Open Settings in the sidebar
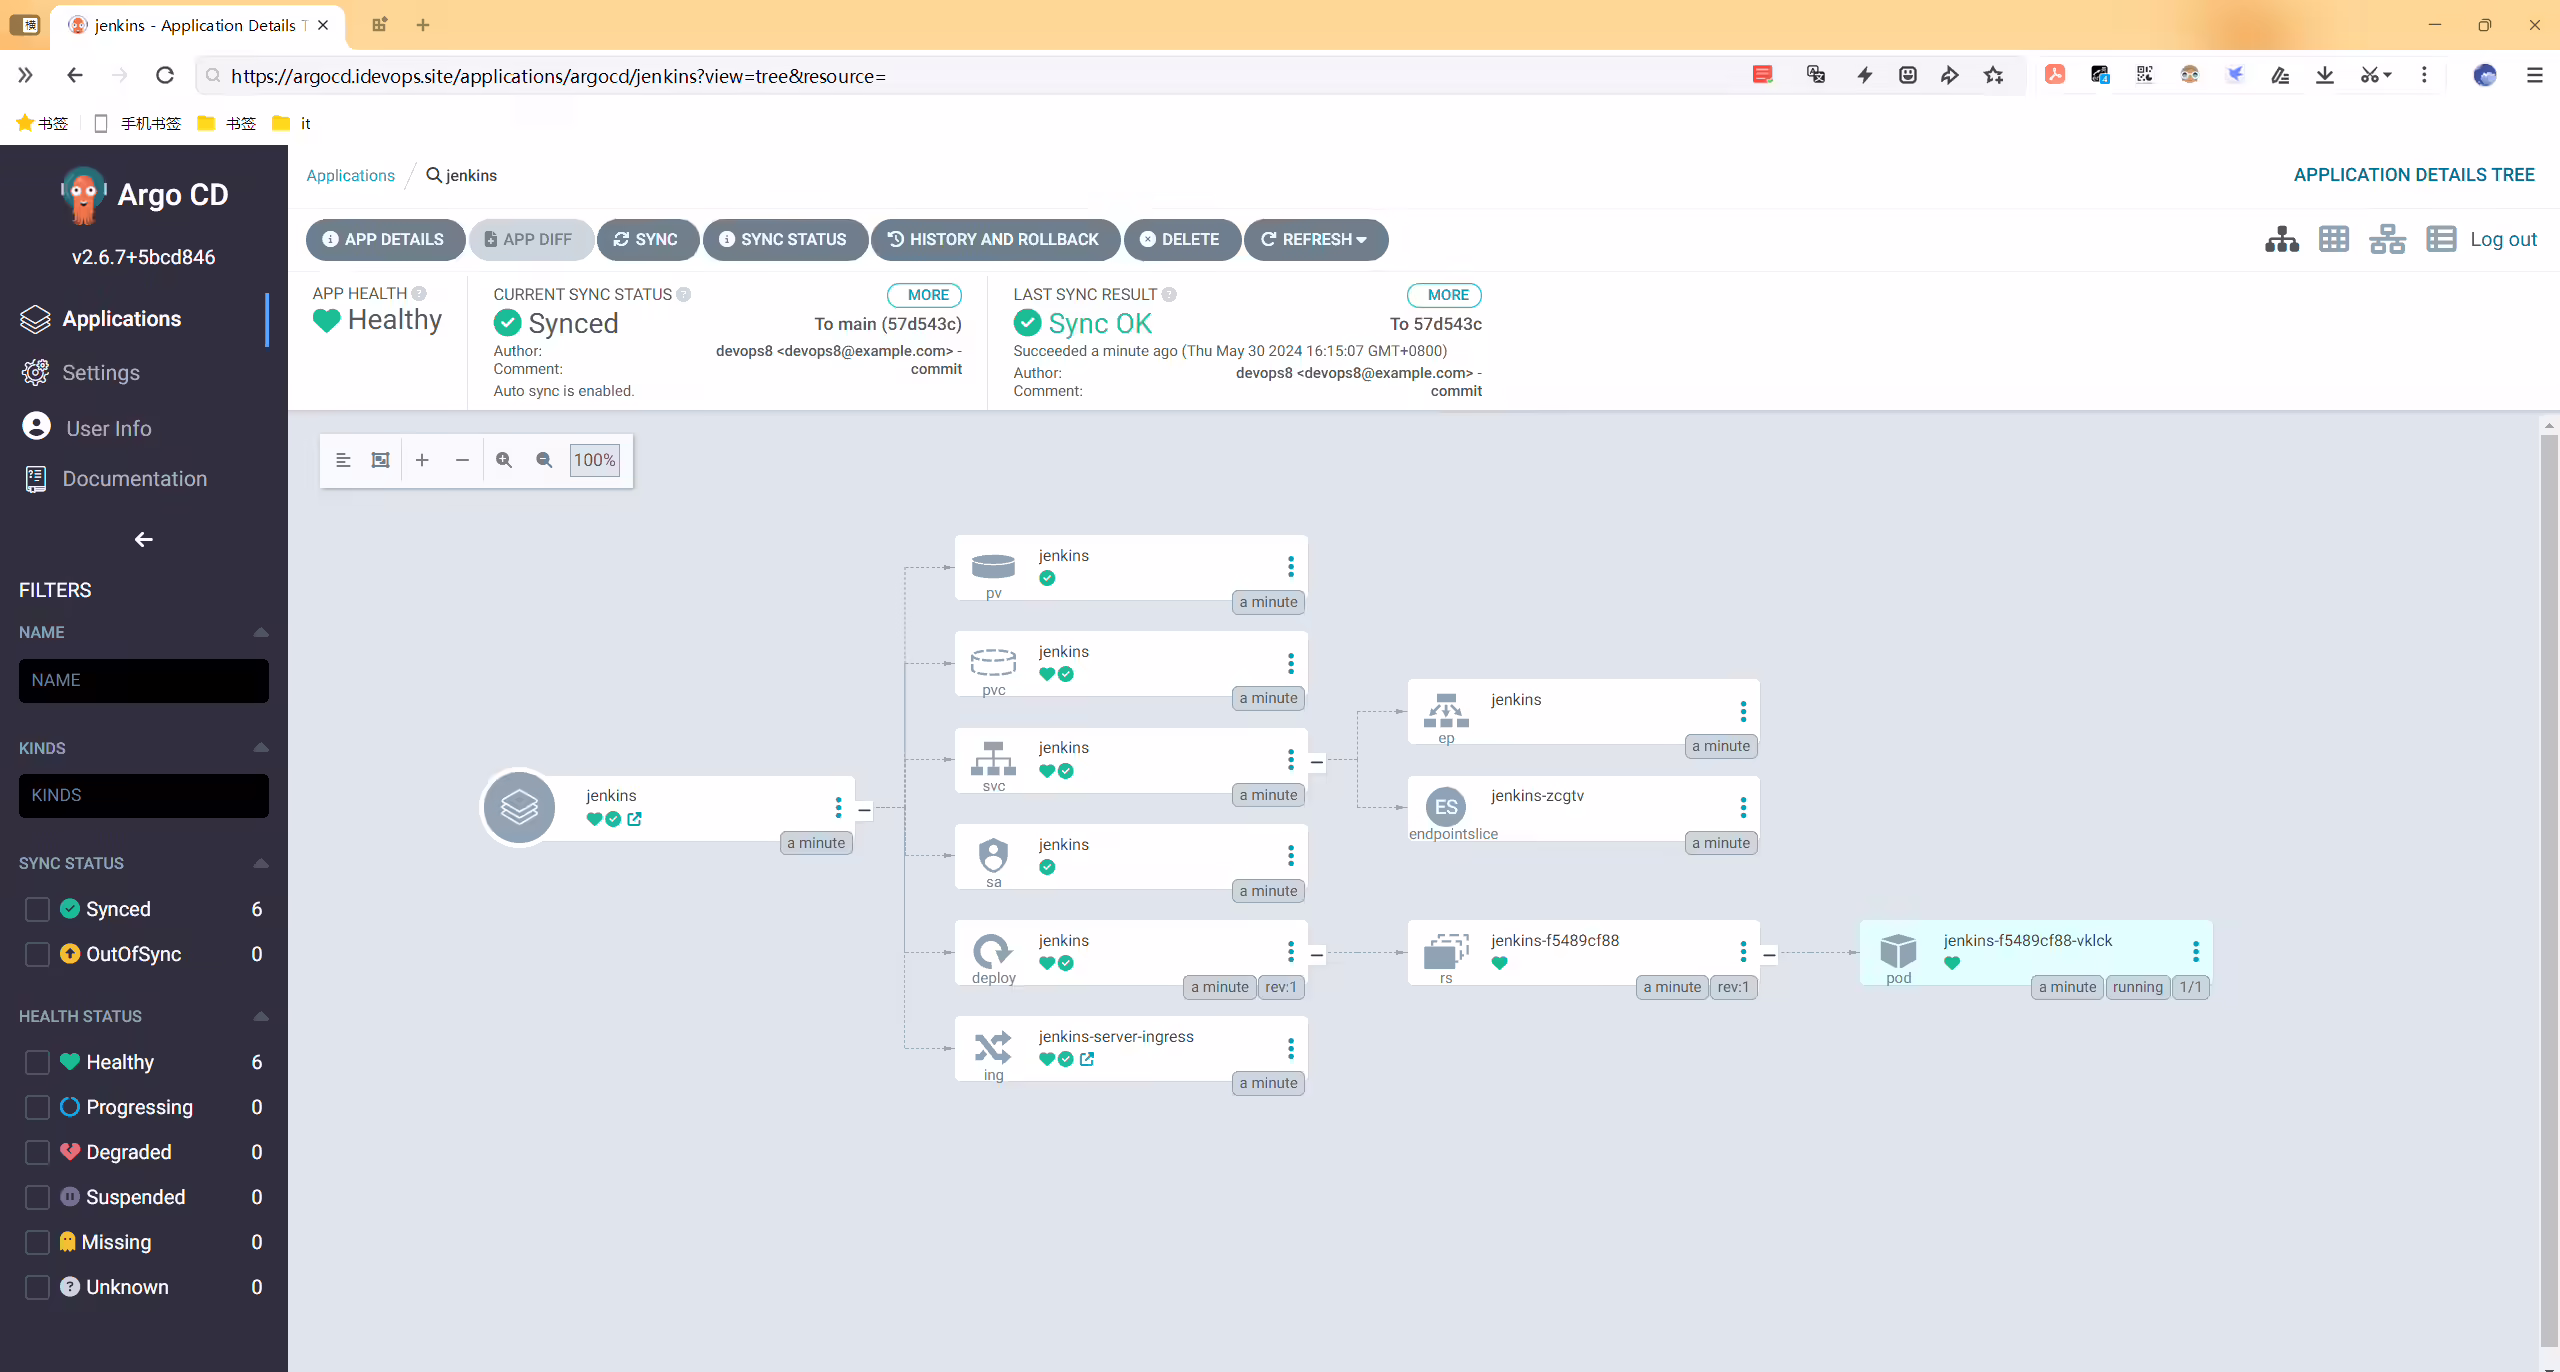 tap(100, 372)
